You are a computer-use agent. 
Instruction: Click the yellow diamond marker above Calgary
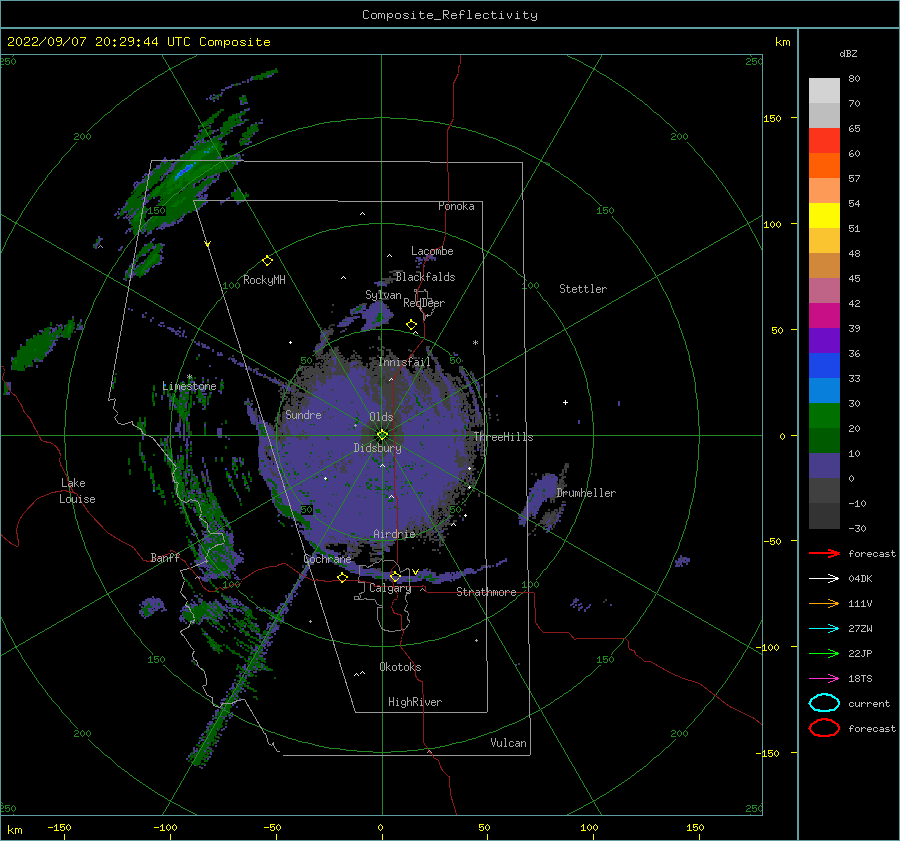tap(395, 576)
